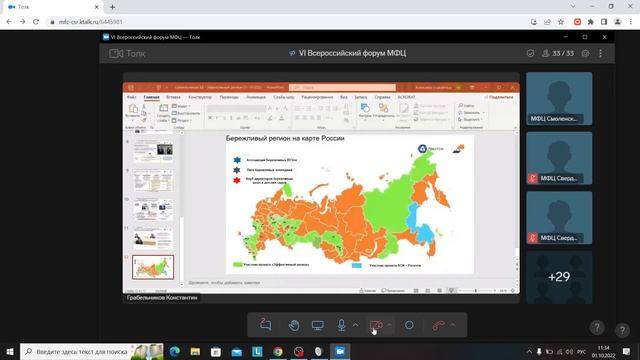This screenshot has width=640, height=360.
Task: Open the red extension icon
Action: (577, 22)
